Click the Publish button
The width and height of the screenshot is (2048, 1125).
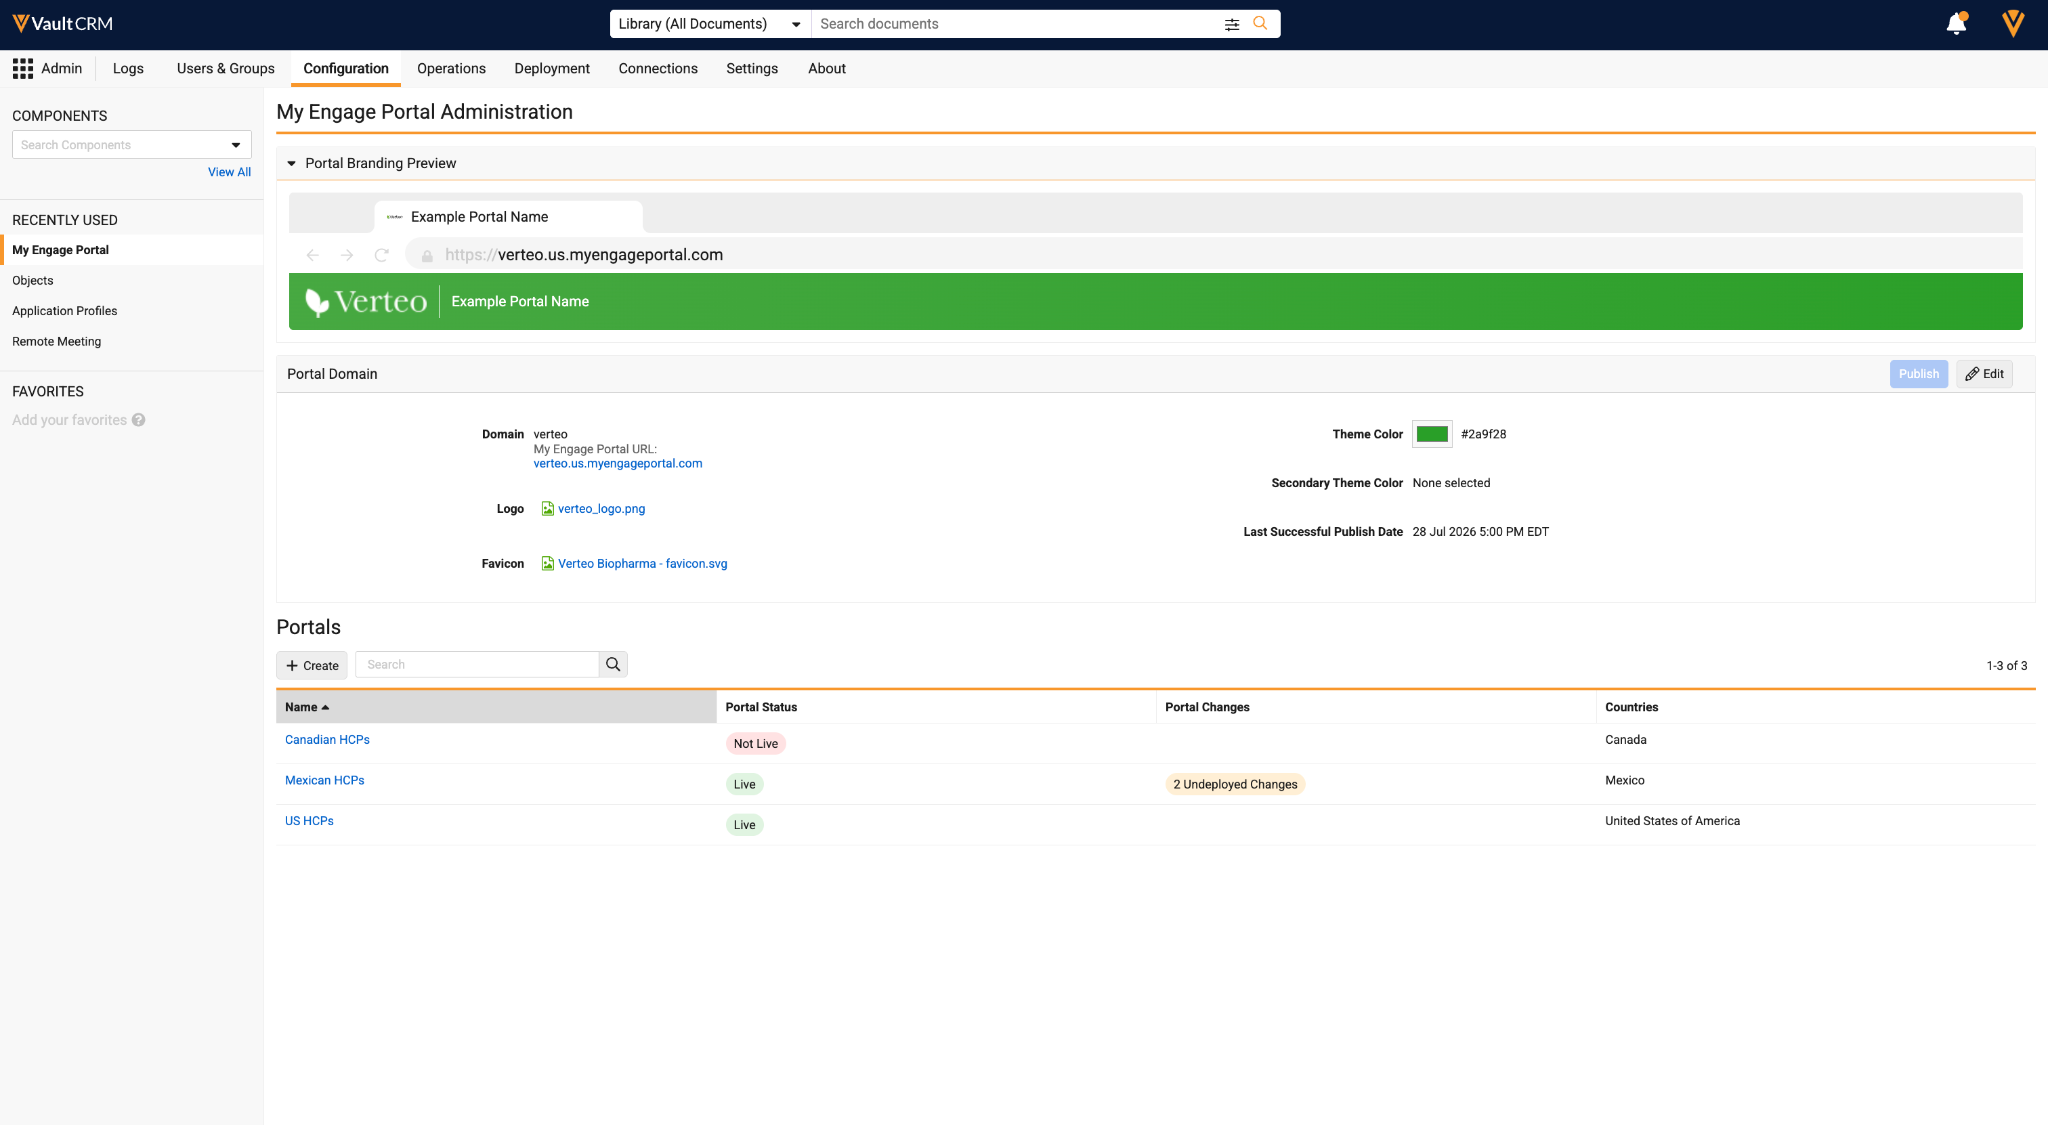click(x=1918, y=374)
